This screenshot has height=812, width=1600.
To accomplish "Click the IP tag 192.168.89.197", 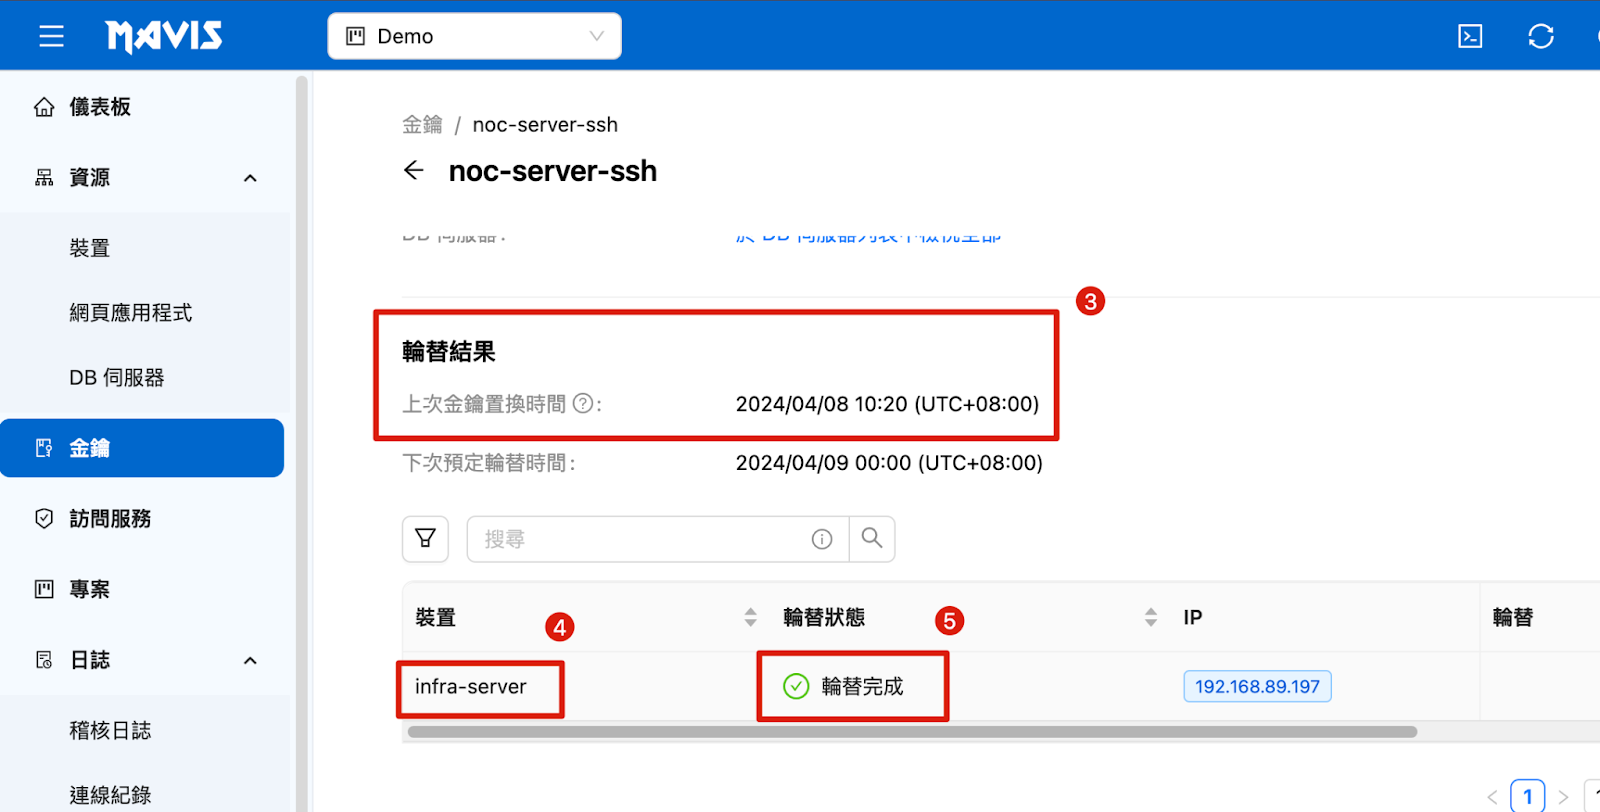I will tap(1257, 687).
